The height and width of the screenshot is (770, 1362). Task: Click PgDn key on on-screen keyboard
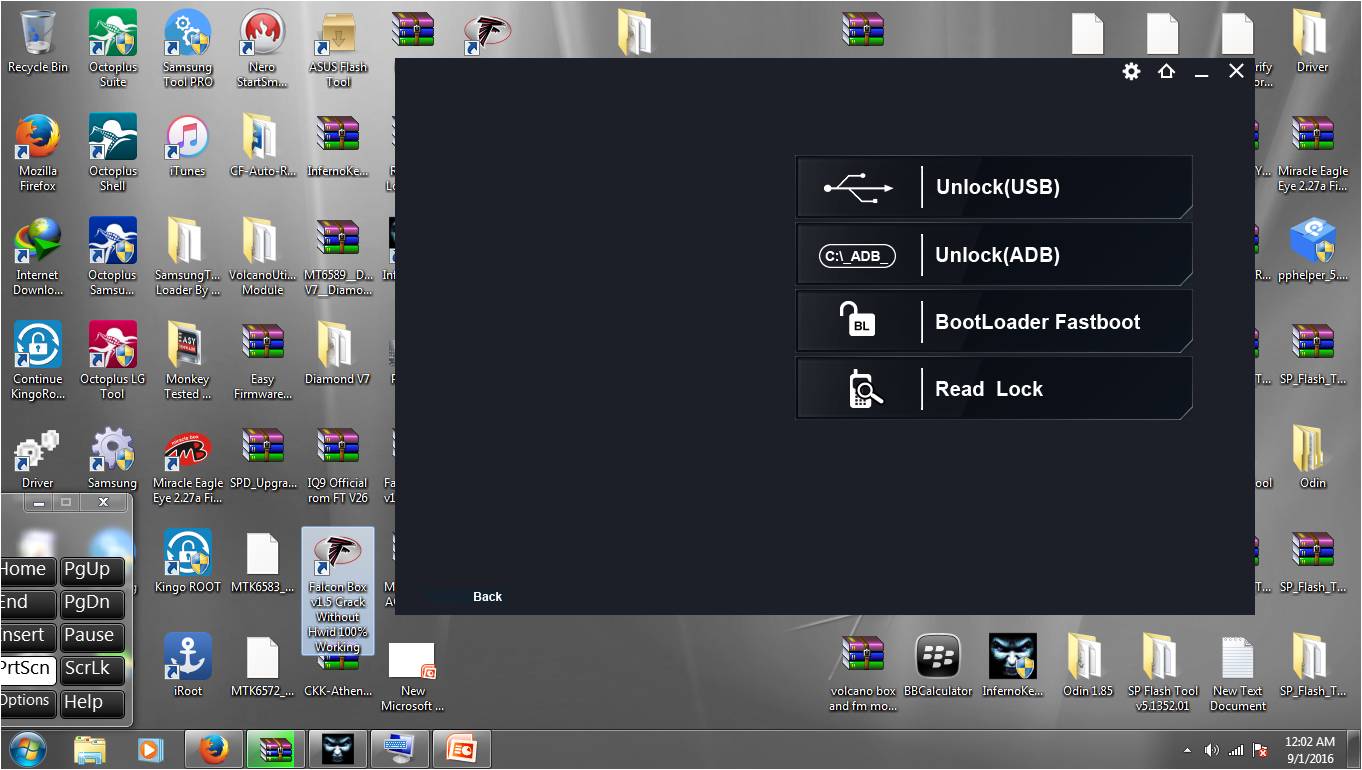pyautogui.click(x=91, y=603)
